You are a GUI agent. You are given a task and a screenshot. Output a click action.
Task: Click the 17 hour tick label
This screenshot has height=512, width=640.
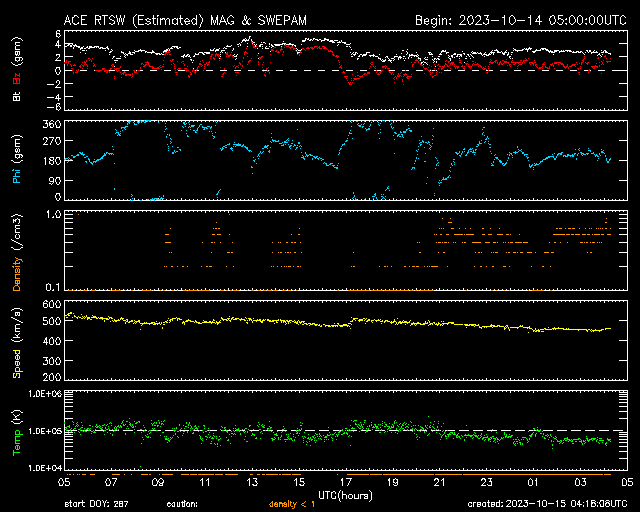pos(346,482)
